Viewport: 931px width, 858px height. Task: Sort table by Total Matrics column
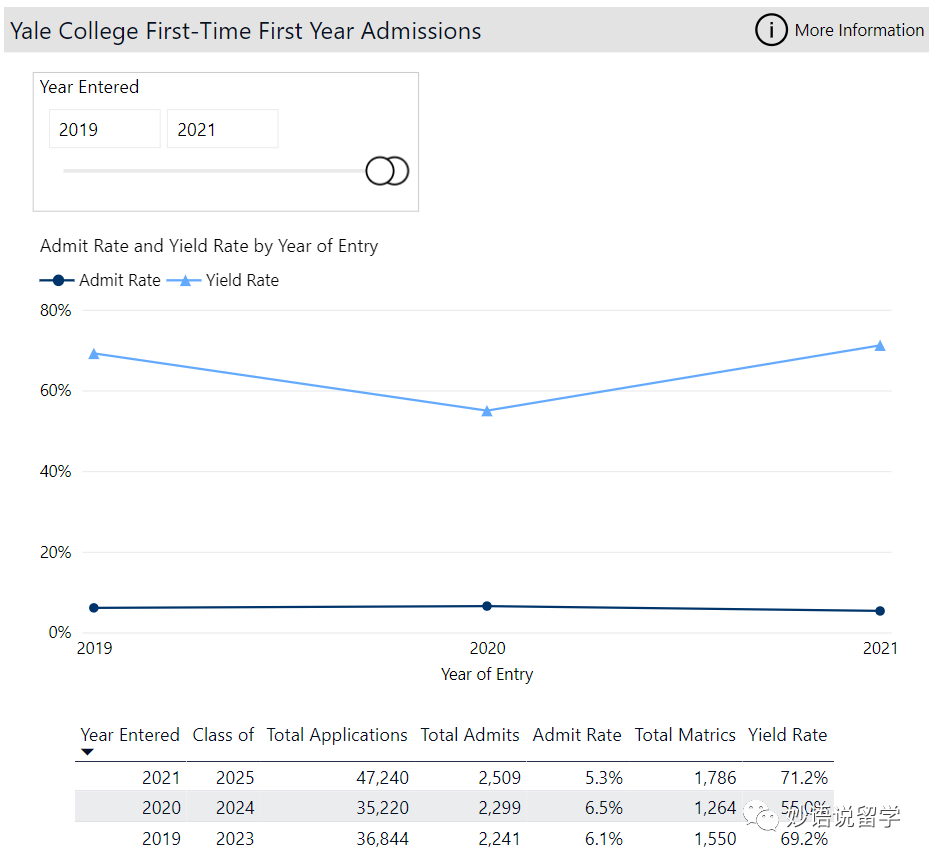point(685,735)
